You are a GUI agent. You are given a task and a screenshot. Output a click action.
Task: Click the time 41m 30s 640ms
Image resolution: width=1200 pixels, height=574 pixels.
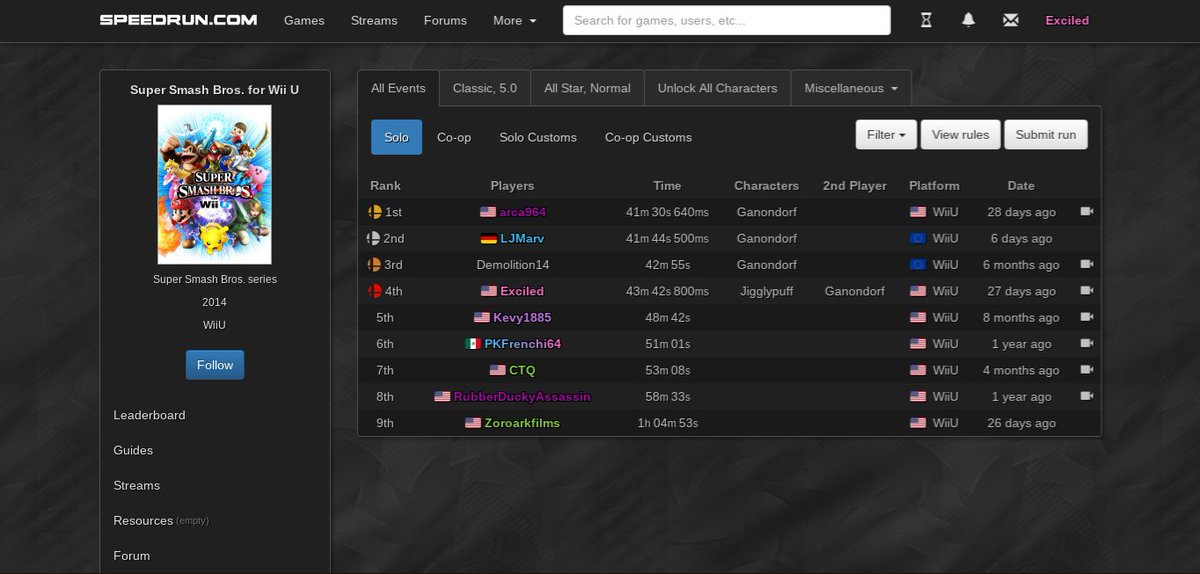(x=667, y=212)
